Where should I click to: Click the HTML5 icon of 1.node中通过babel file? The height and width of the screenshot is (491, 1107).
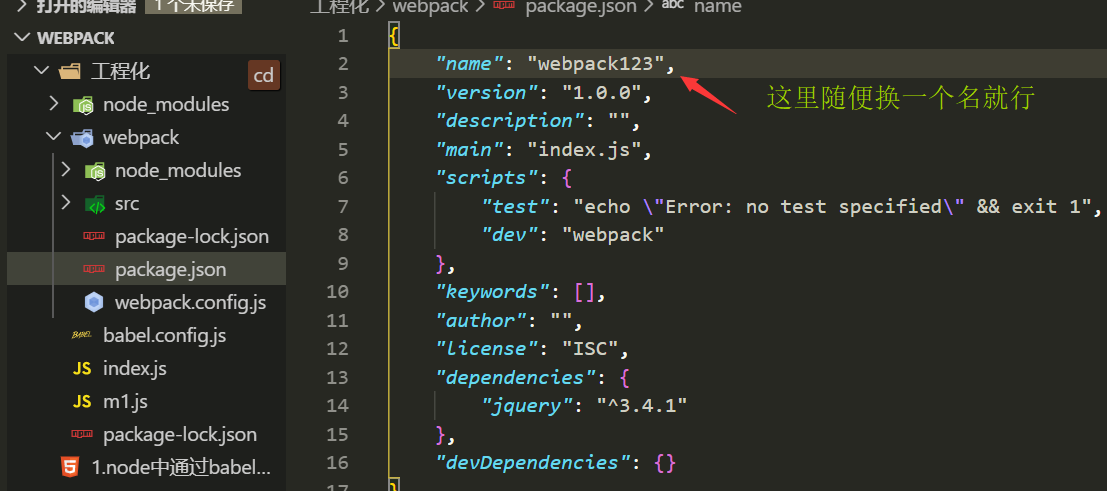point(70,467)
